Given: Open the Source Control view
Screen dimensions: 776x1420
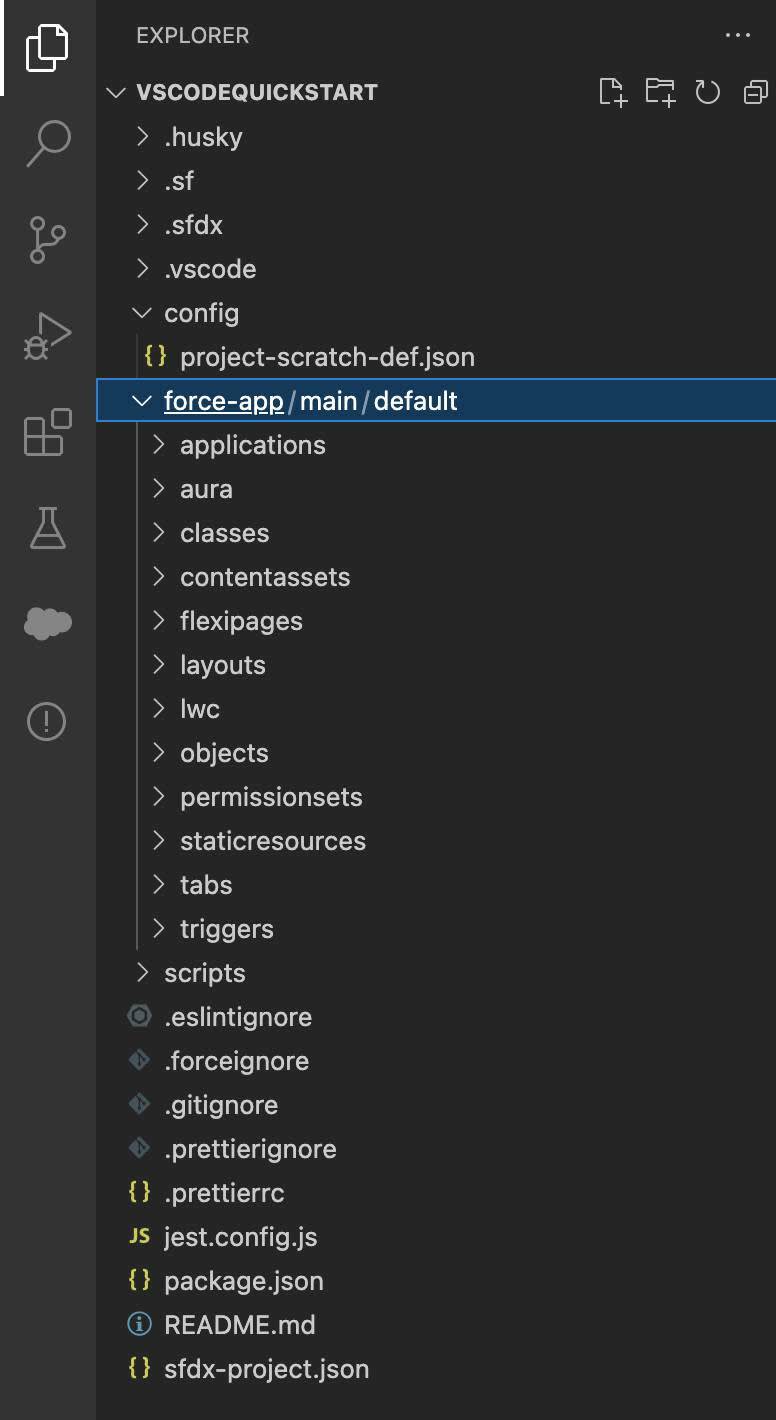Looking at the screenshot, I should (x=46, y=238).
